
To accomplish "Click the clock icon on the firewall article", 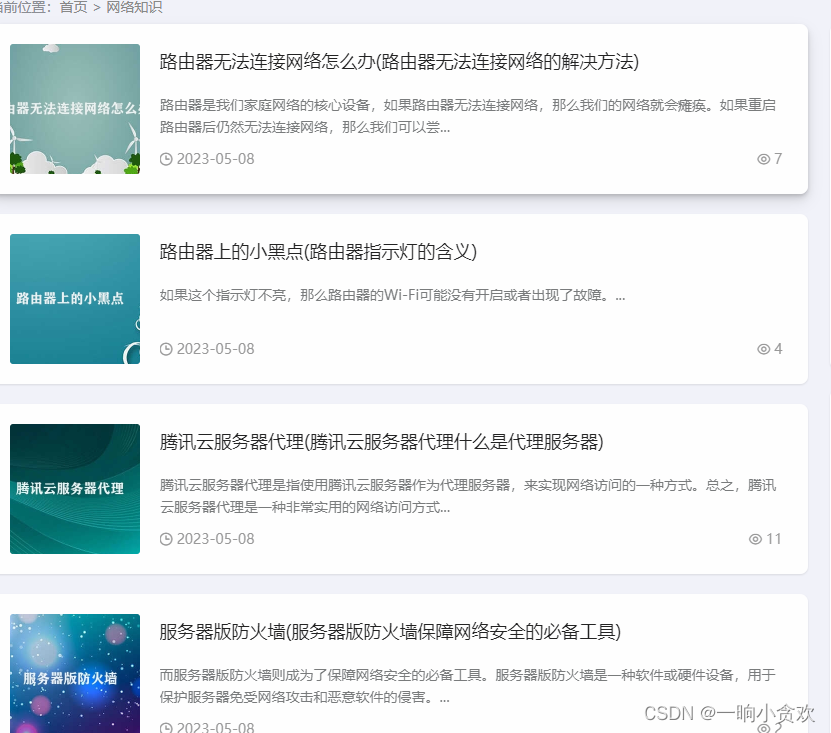I will (166, 727).
